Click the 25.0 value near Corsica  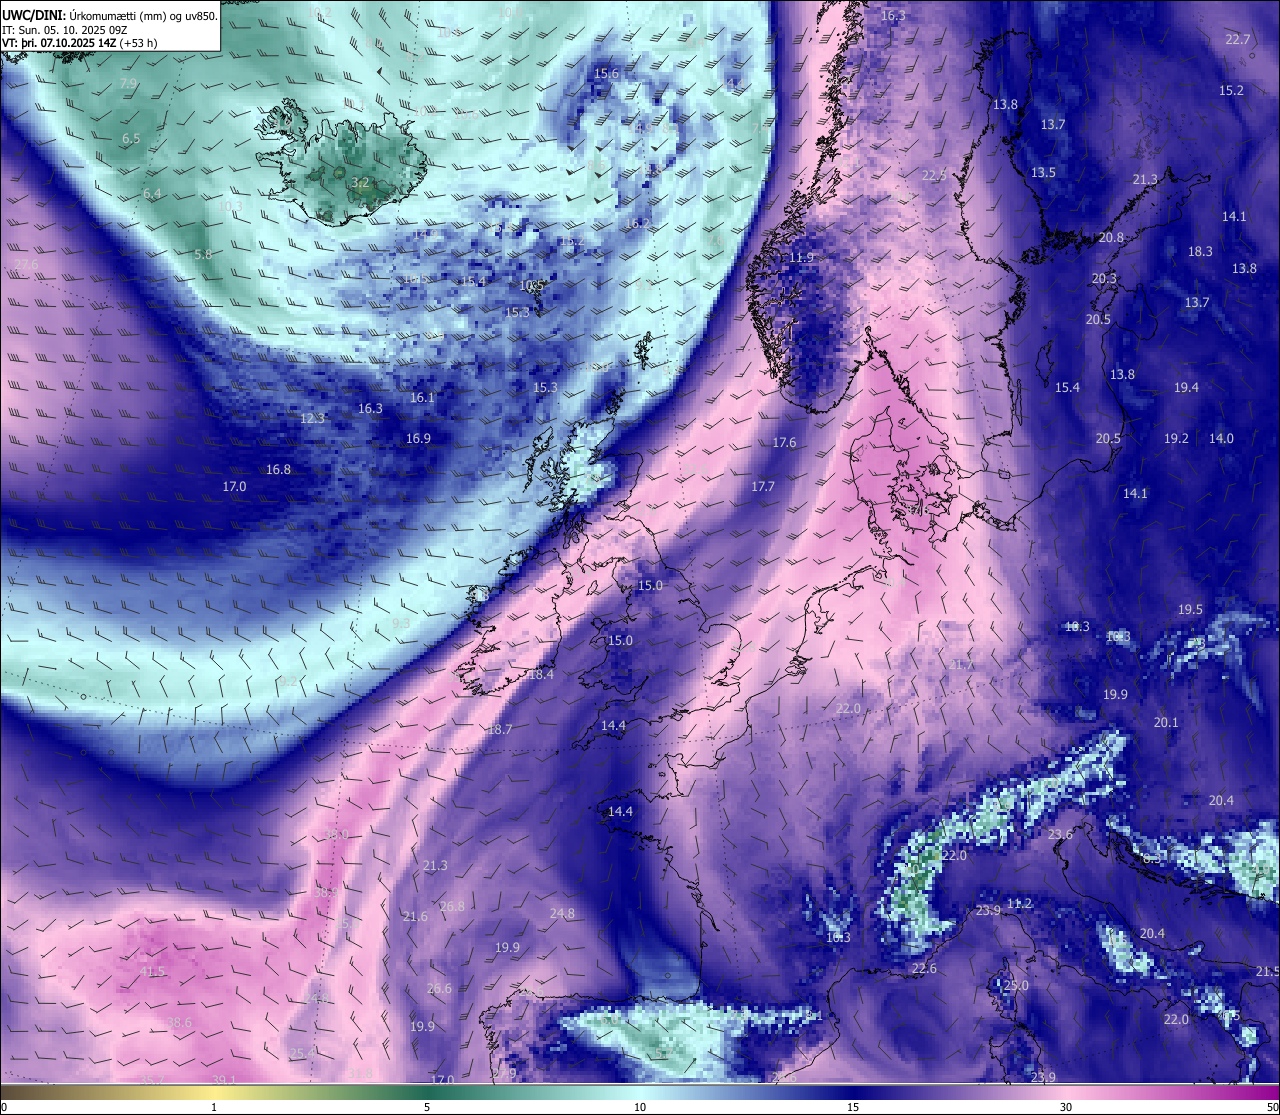tap(1016, 985)
